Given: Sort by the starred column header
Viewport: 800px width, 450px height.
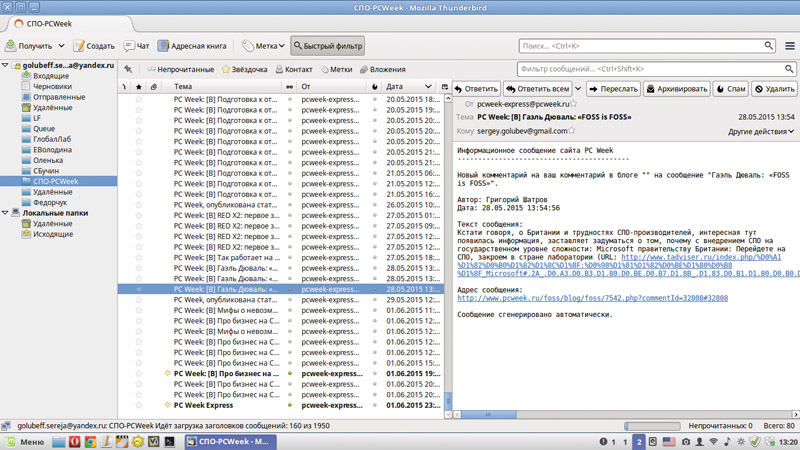Looking at the screenshot, I should point(139,87).
